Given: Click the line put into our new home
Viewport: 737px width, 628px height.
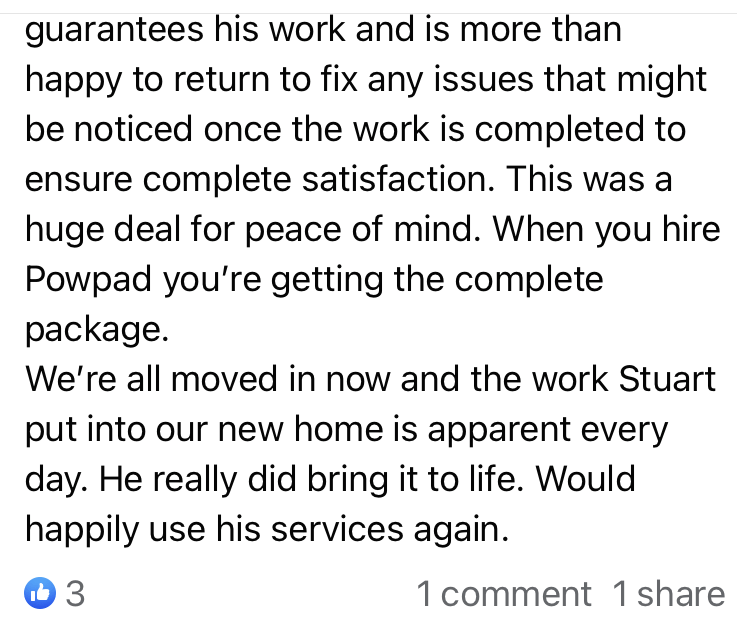Looking at the screenshot, I should coord(346,430).
